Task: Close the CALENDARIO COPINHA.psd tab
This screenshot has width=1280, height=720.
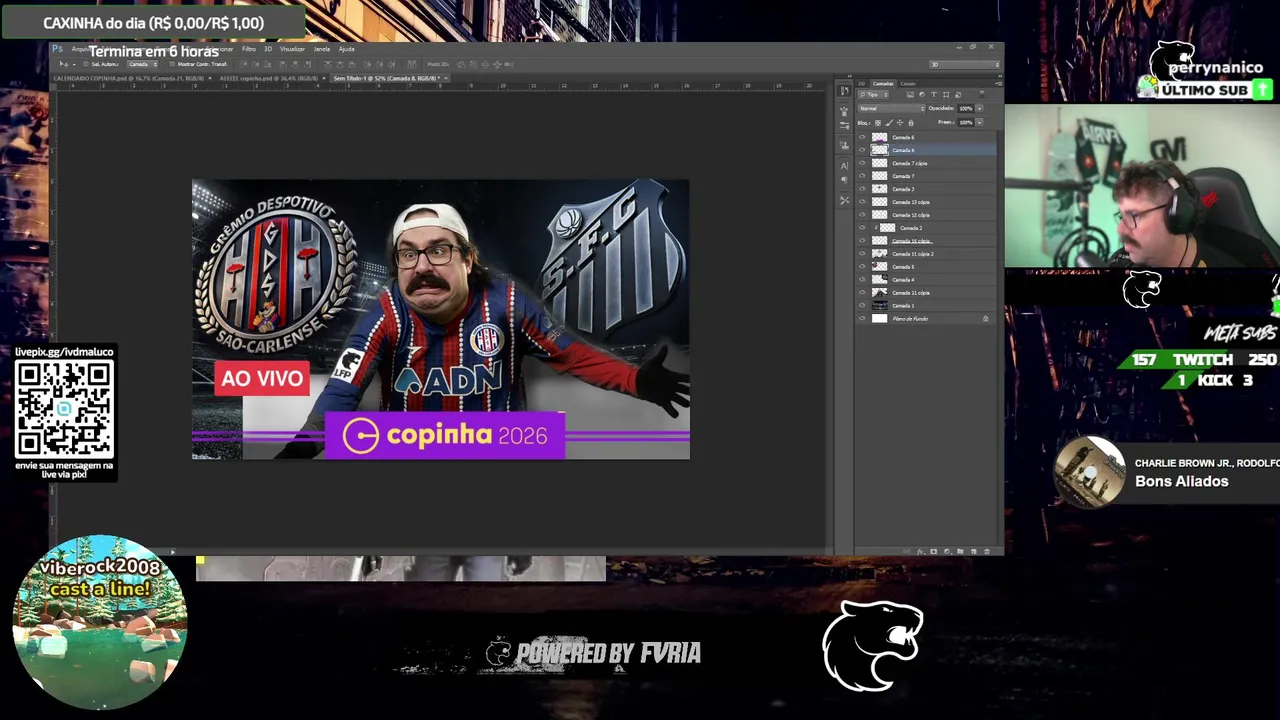Action: coord(210,78)
